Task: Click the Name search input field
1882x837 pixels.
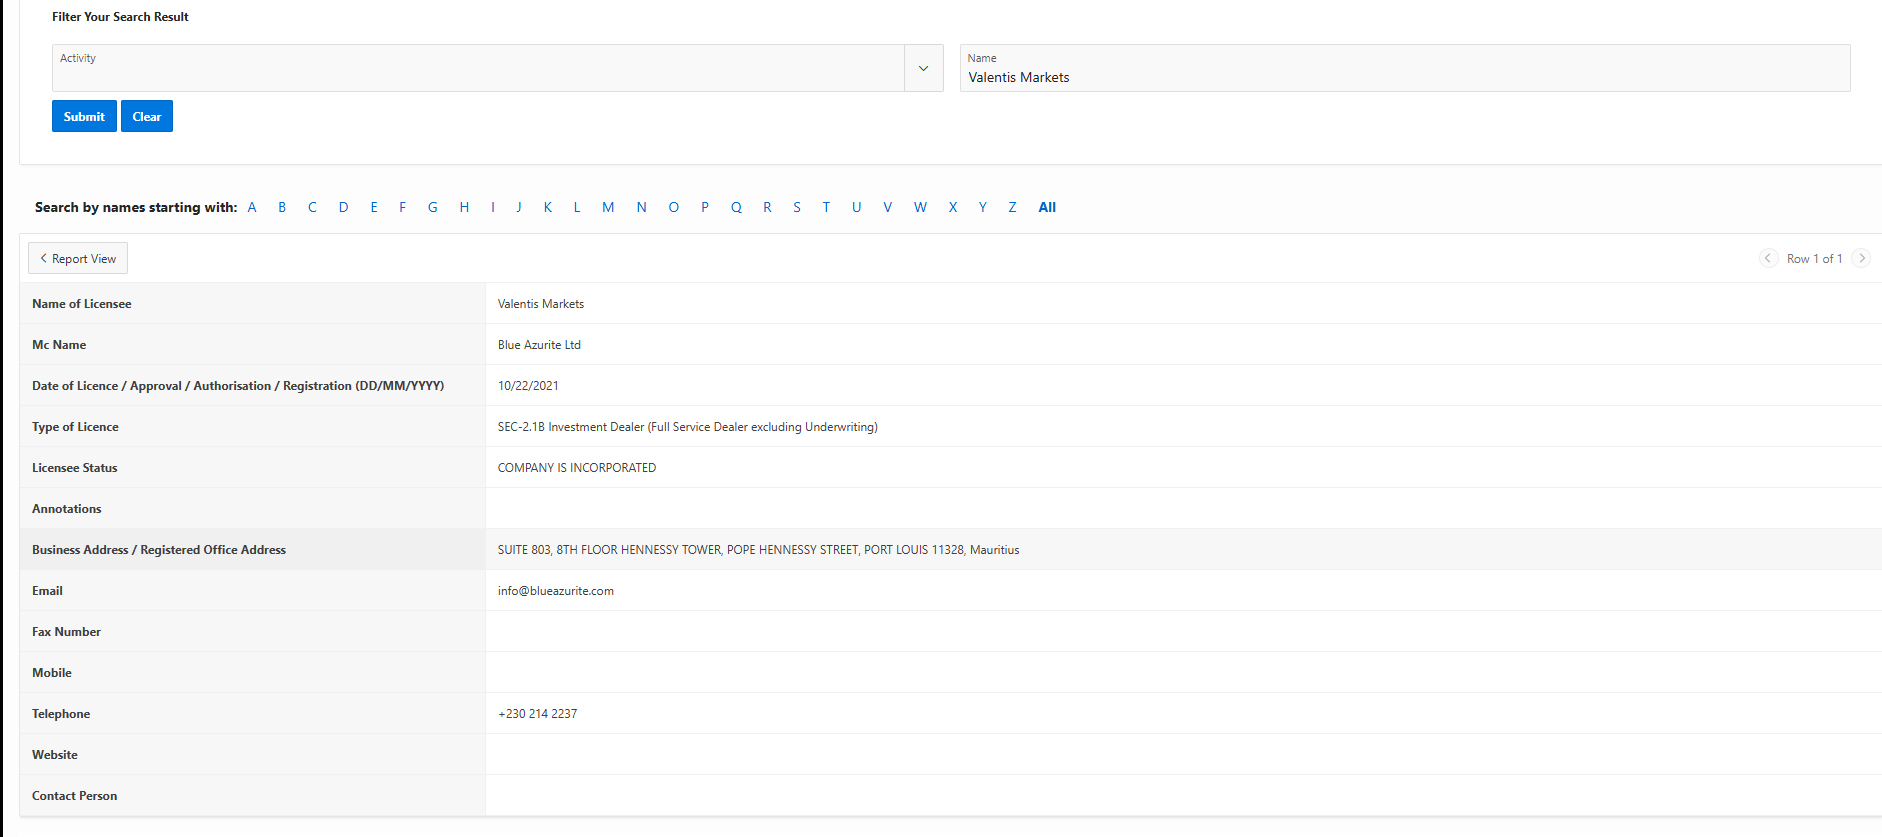Action: pos(1404,76)
